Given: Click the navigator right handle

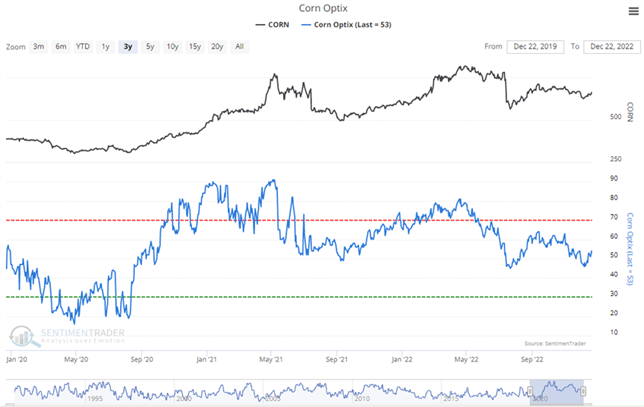Looking at the screenshot, I should point(584,389).
